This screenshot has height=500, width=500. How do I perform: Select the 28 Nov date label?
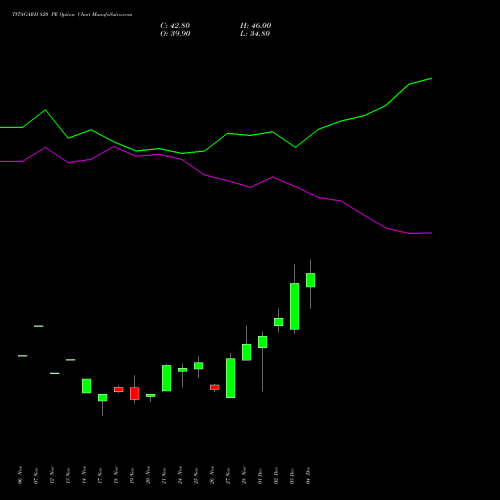click(x=244, y=475)
